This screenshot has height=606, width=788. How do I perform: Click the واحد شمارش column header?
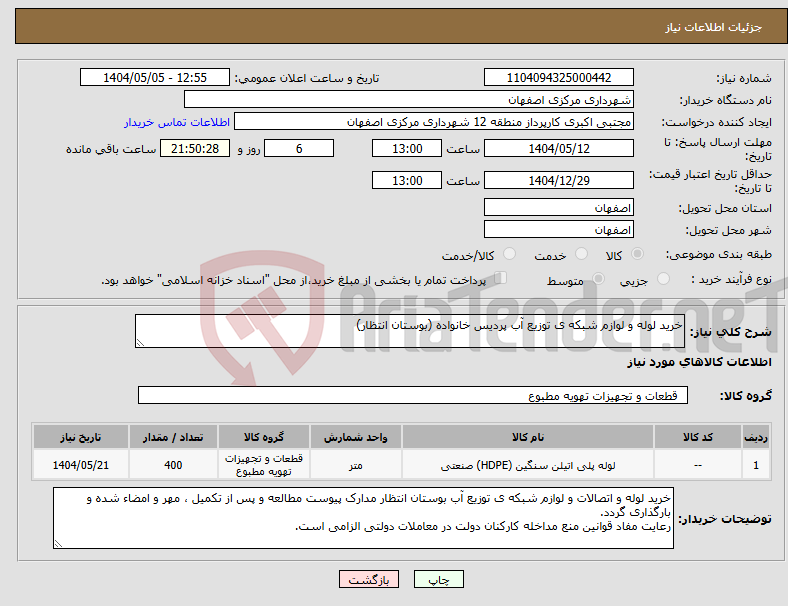point(355,437)
